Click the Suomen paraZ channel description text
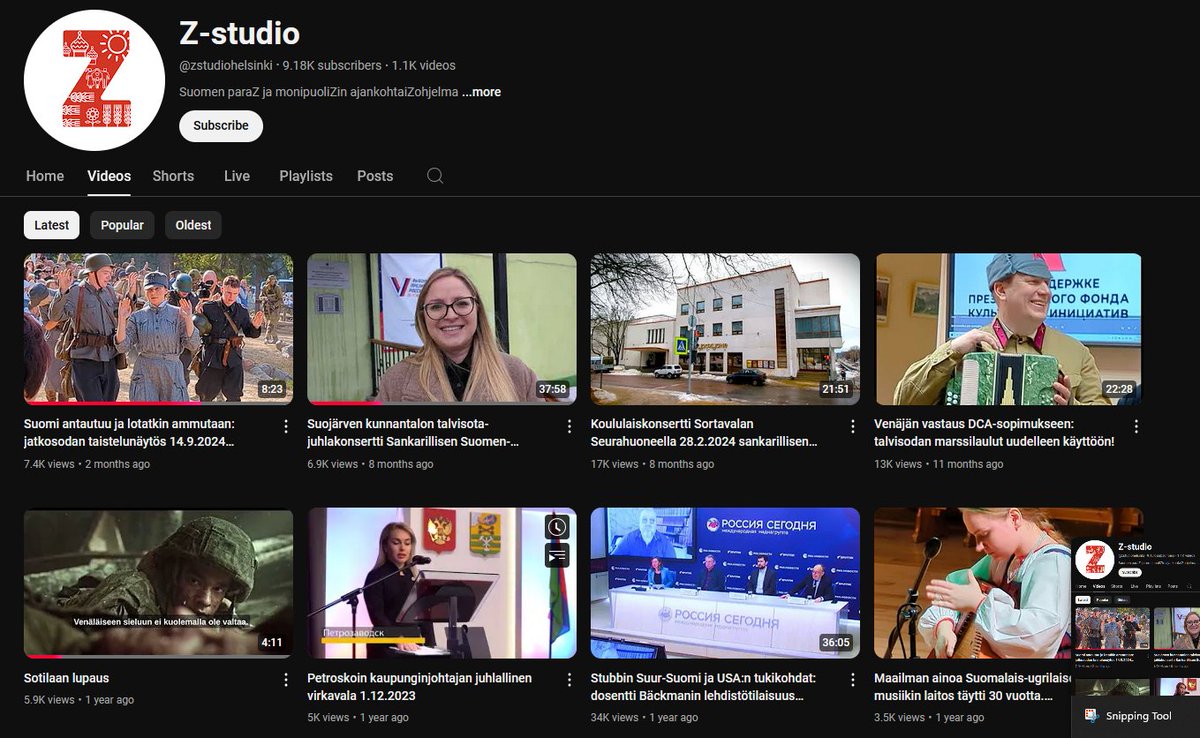The image size is (1200, 738). [x=319, y=92]
